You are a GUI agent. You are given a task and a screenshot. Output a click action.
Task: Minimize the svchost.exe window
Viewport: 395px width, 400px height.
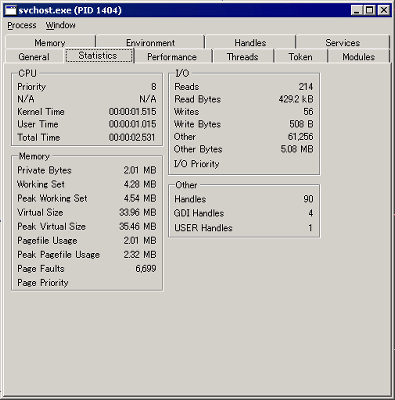click(357, 10)
